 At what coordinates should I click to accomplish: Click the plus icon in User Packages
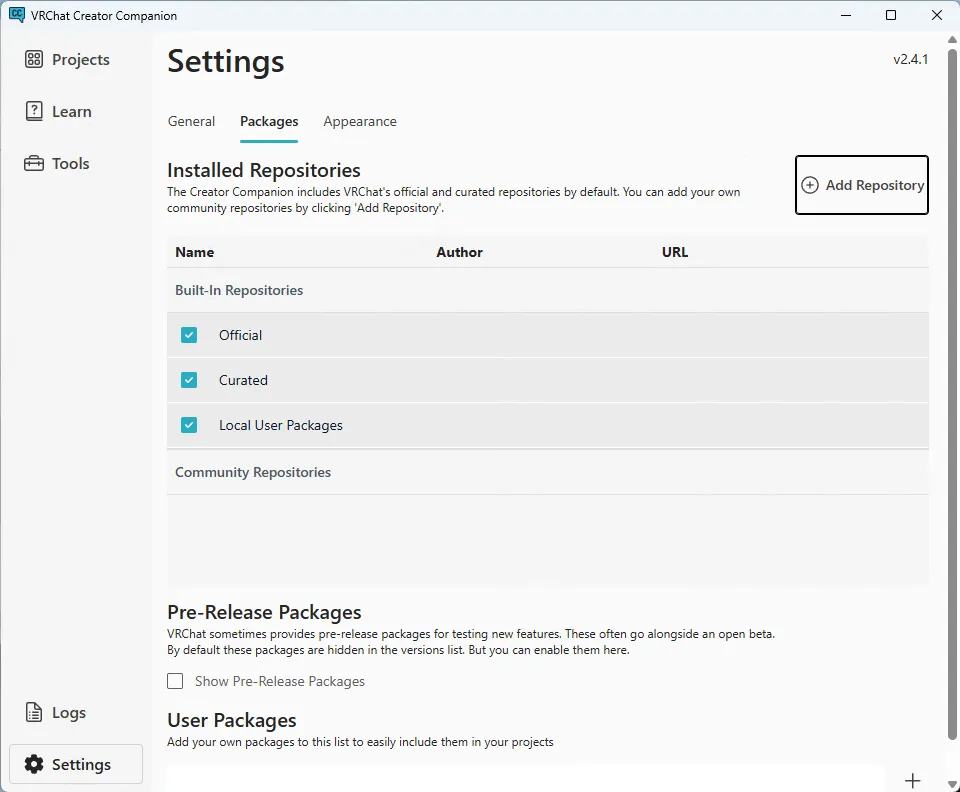[912, 780]
